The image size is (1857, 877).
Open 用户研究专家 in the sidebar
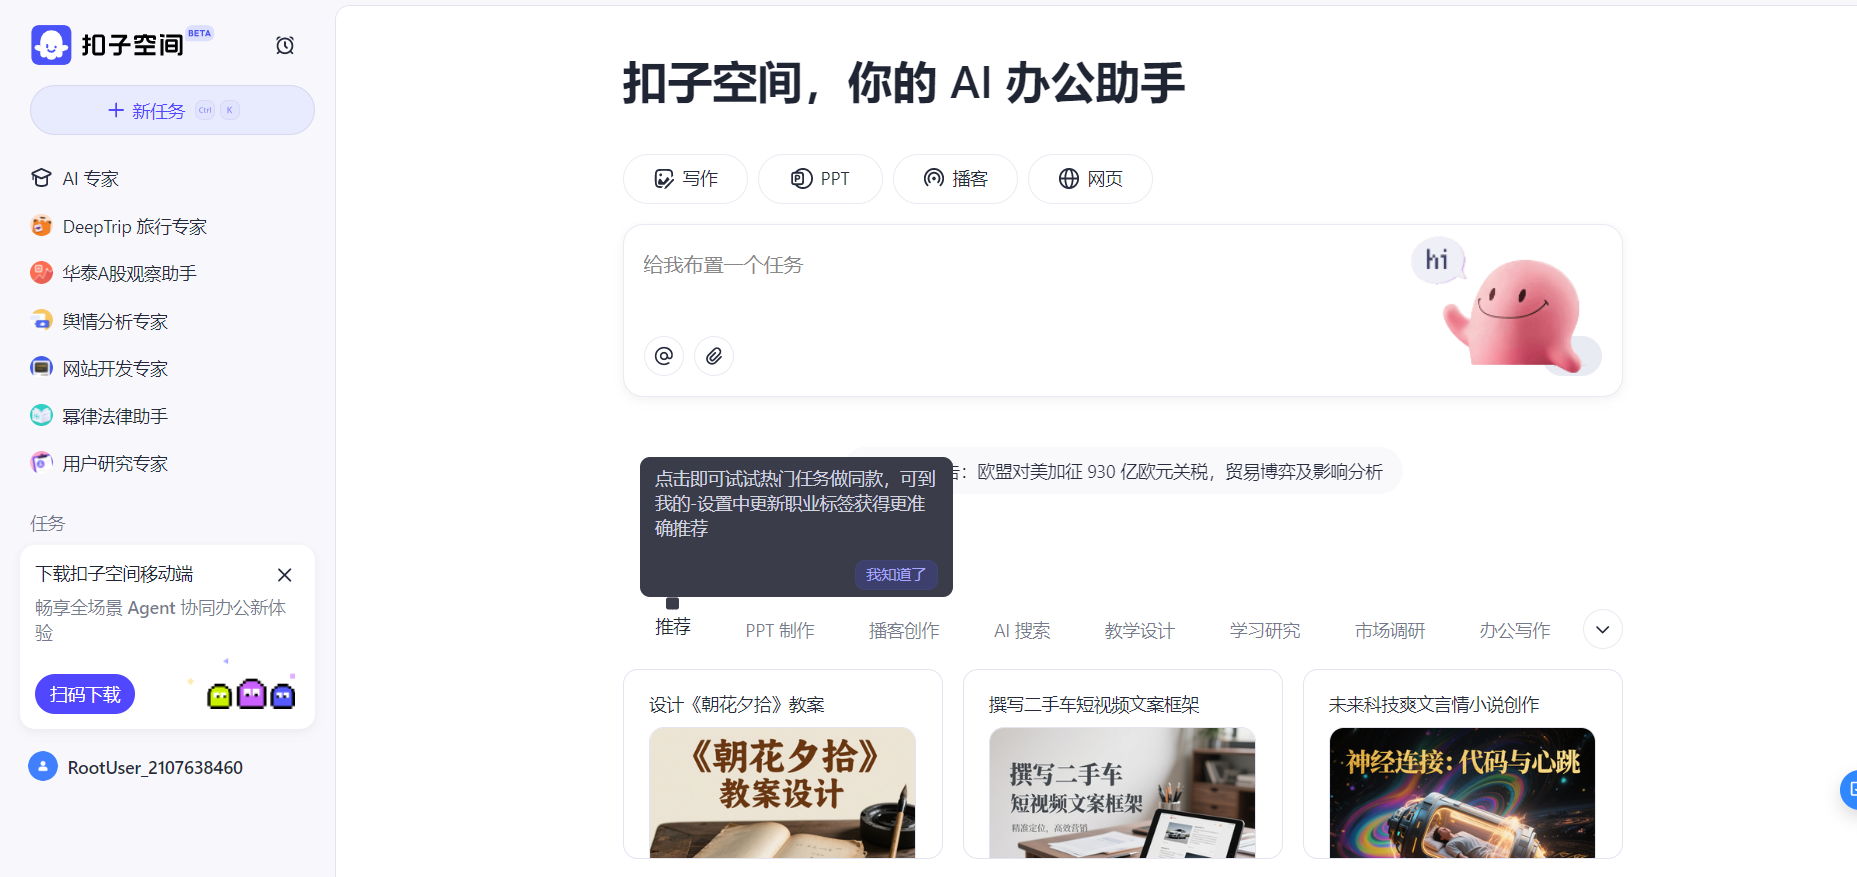click(x=115, y=464)
